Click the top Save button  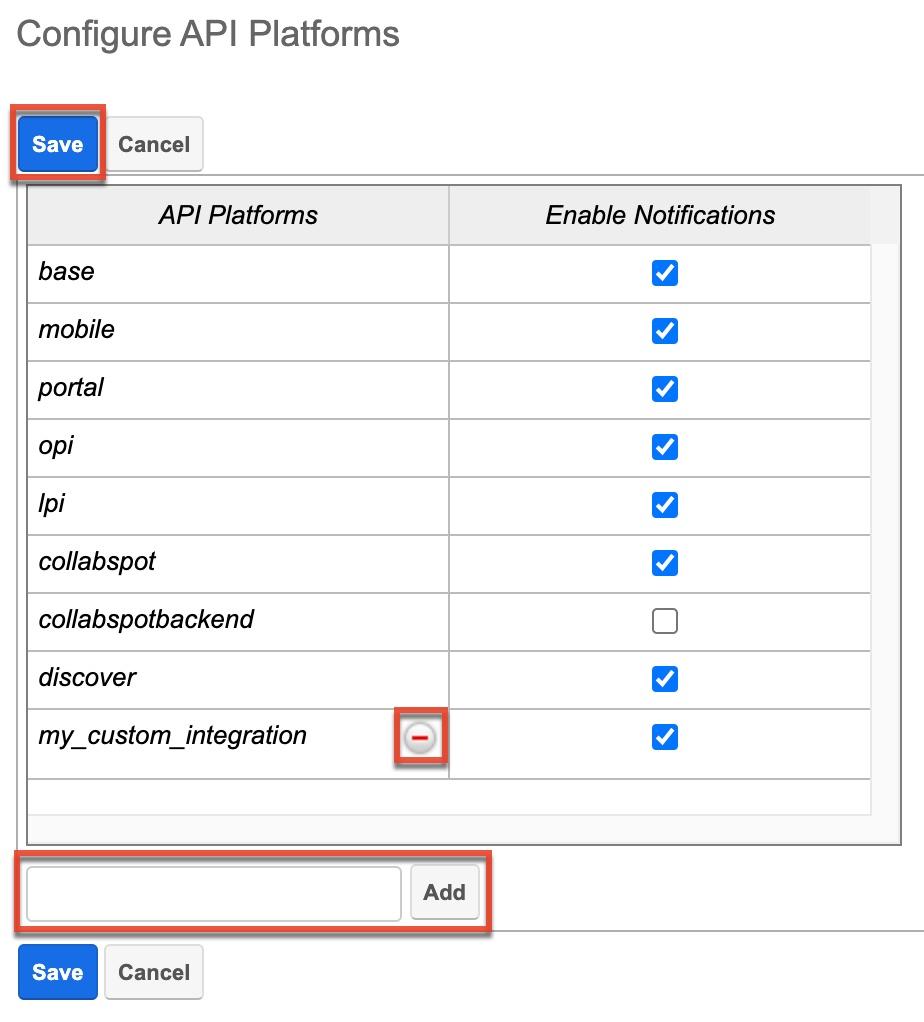(57, 143)
